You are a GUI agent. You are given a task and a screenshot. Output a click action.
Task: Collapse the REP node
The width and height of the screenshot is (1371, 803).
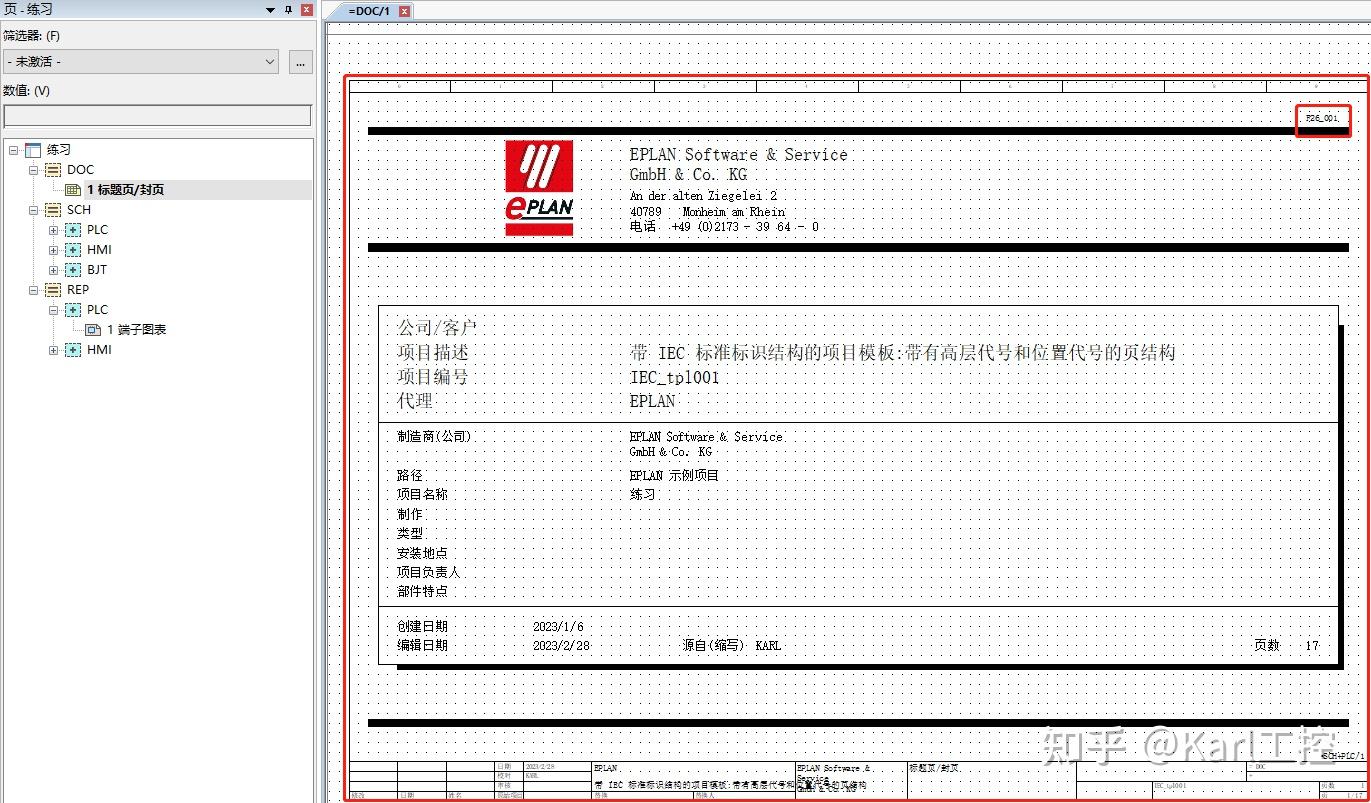point(34,290)
